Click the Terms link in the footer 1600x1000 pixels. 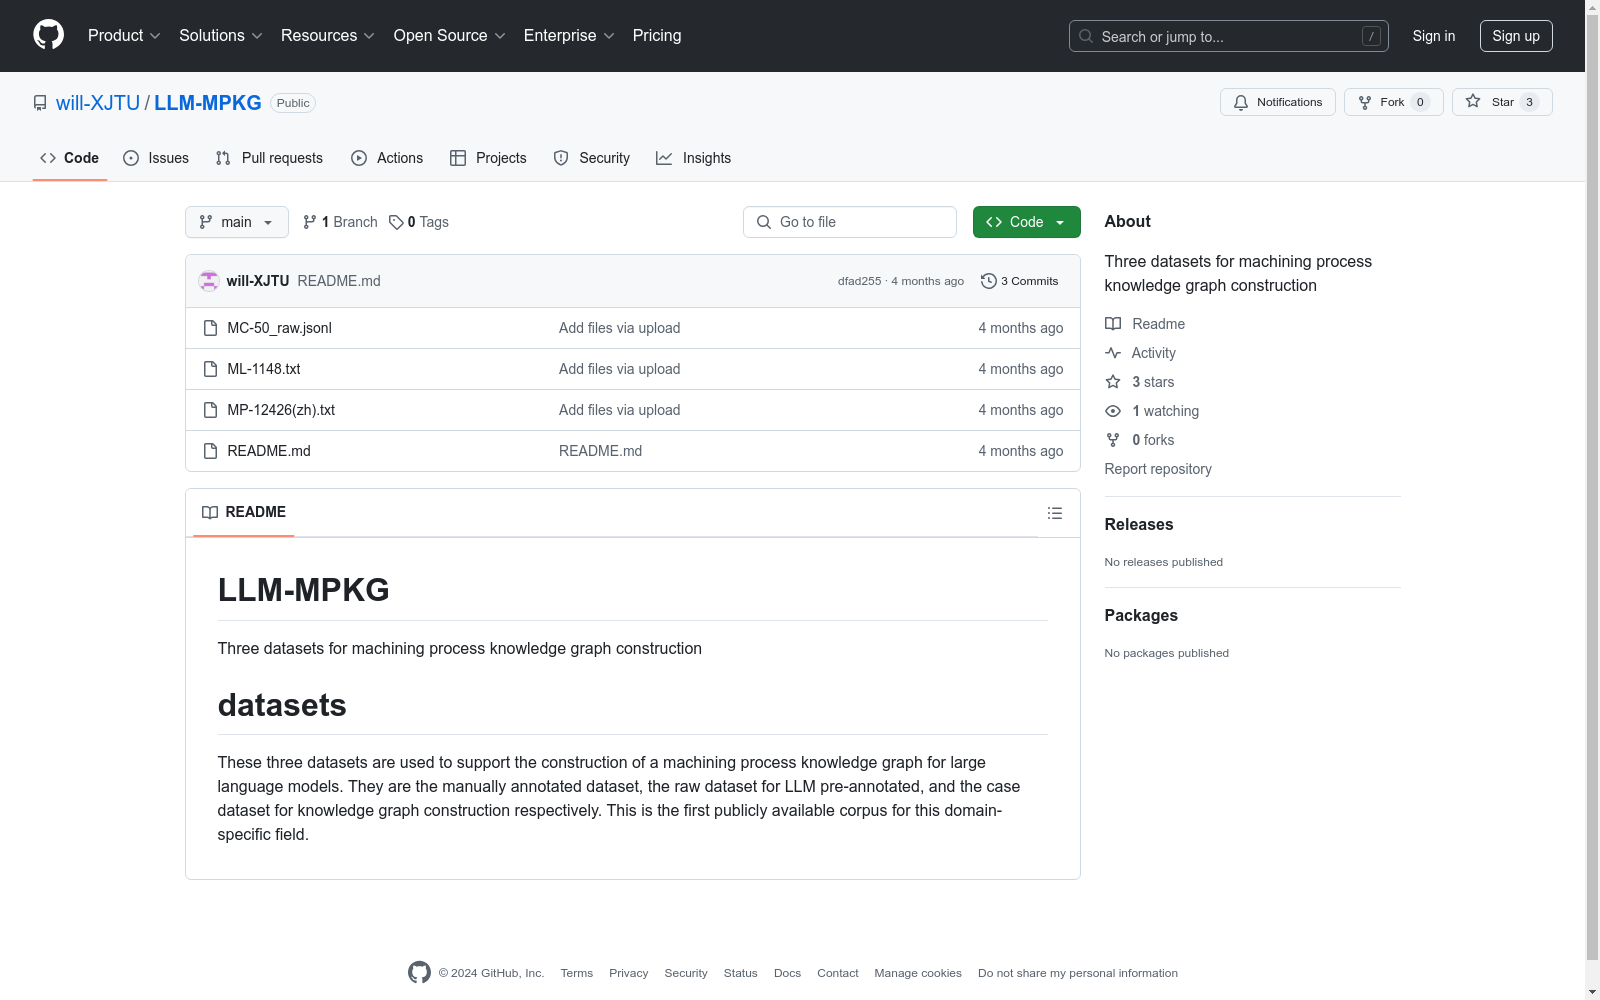[x=577, y=973]
